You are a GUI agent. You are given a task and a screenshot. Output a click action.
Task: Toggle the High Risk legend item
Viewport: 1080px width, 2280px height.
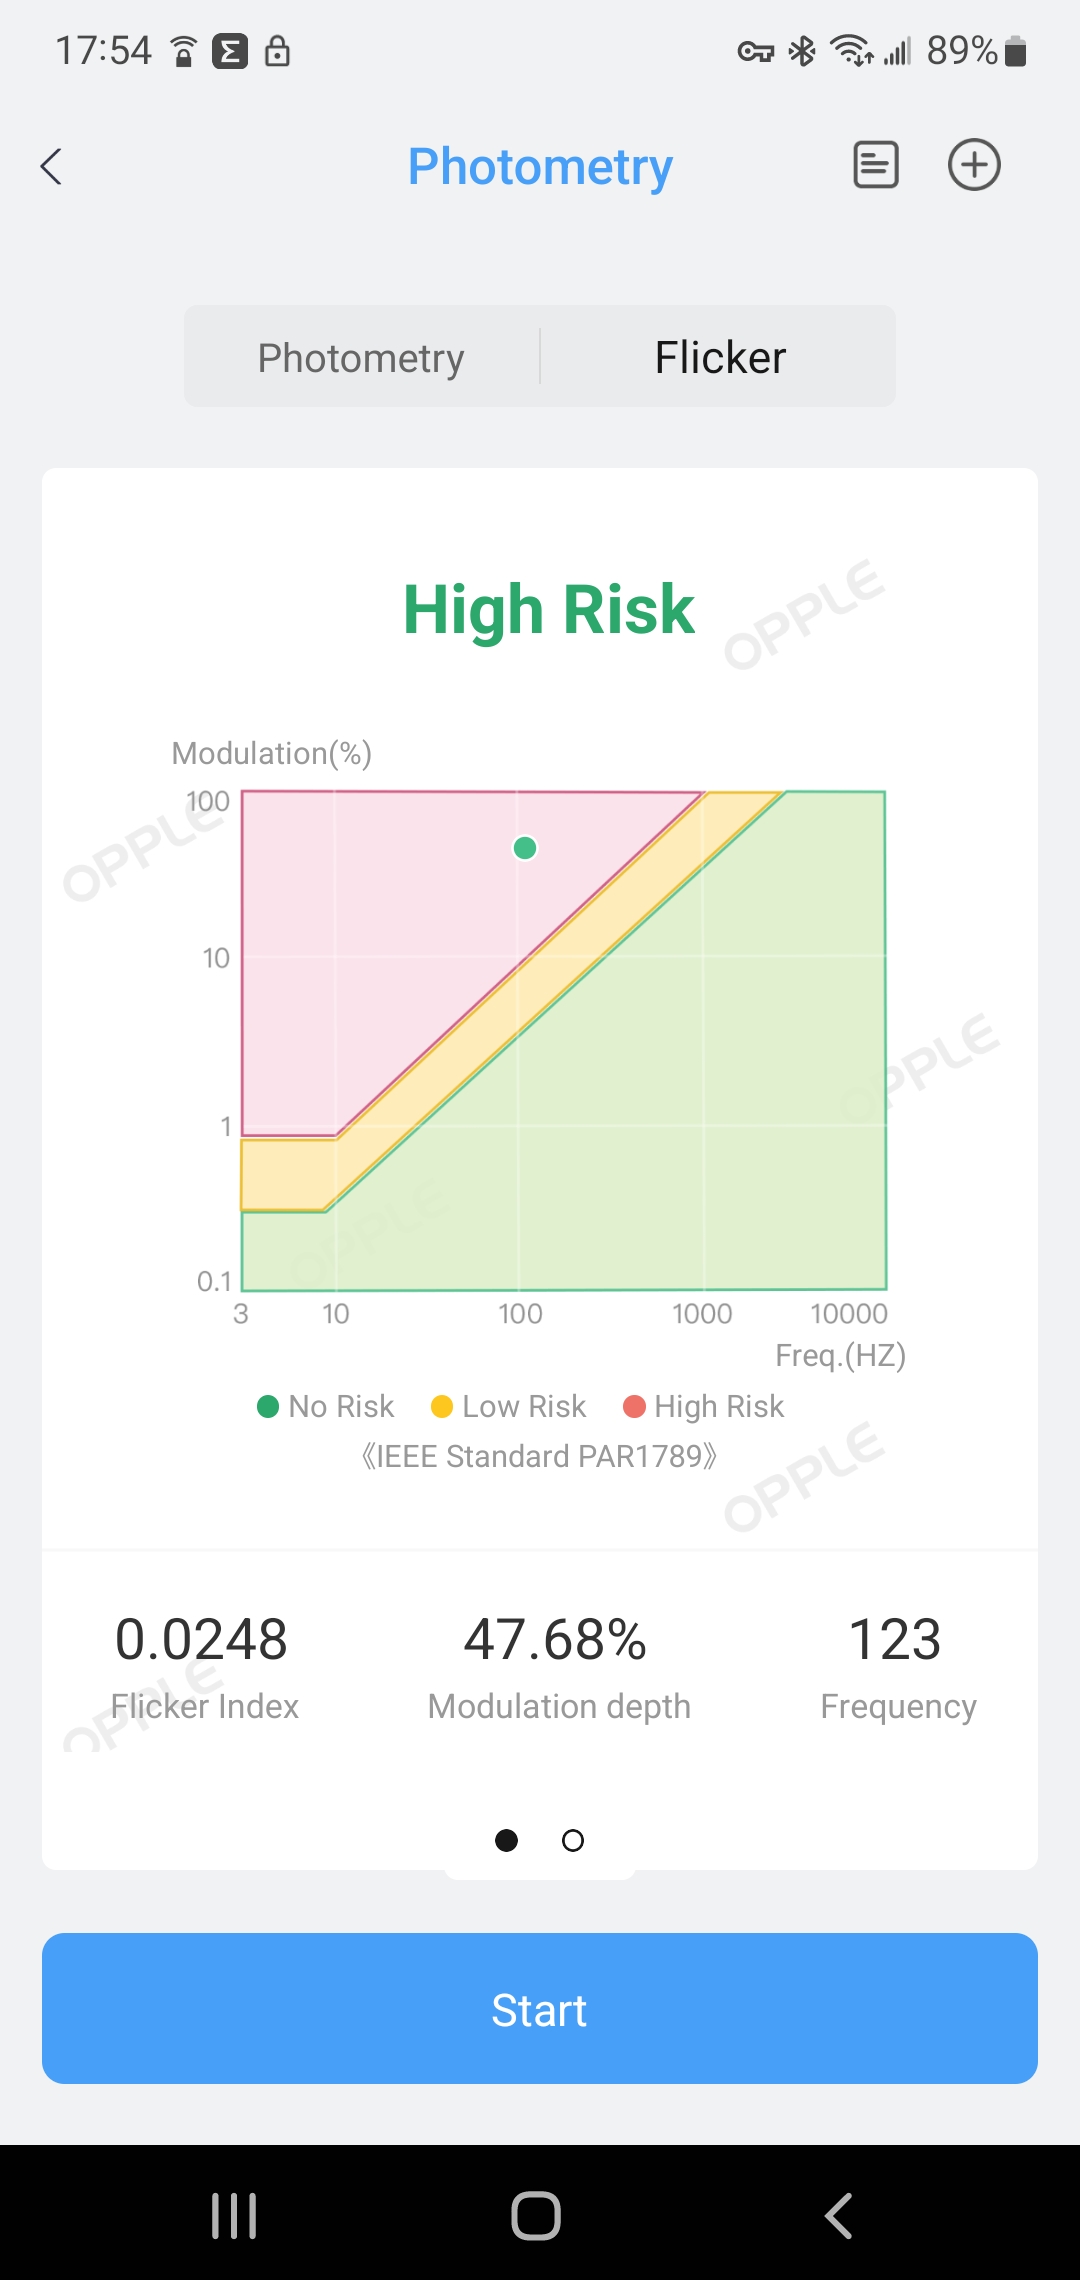click(704, 1406)
